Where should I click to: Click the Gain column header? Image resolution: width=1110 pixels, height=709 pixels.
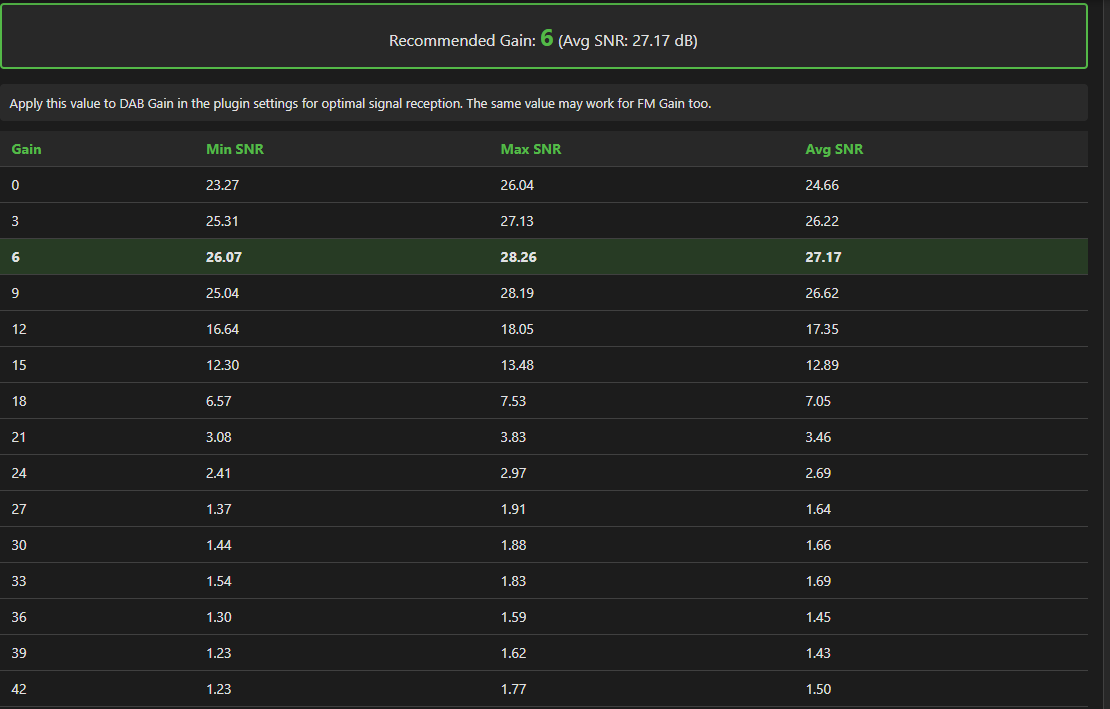click(26, 149)
